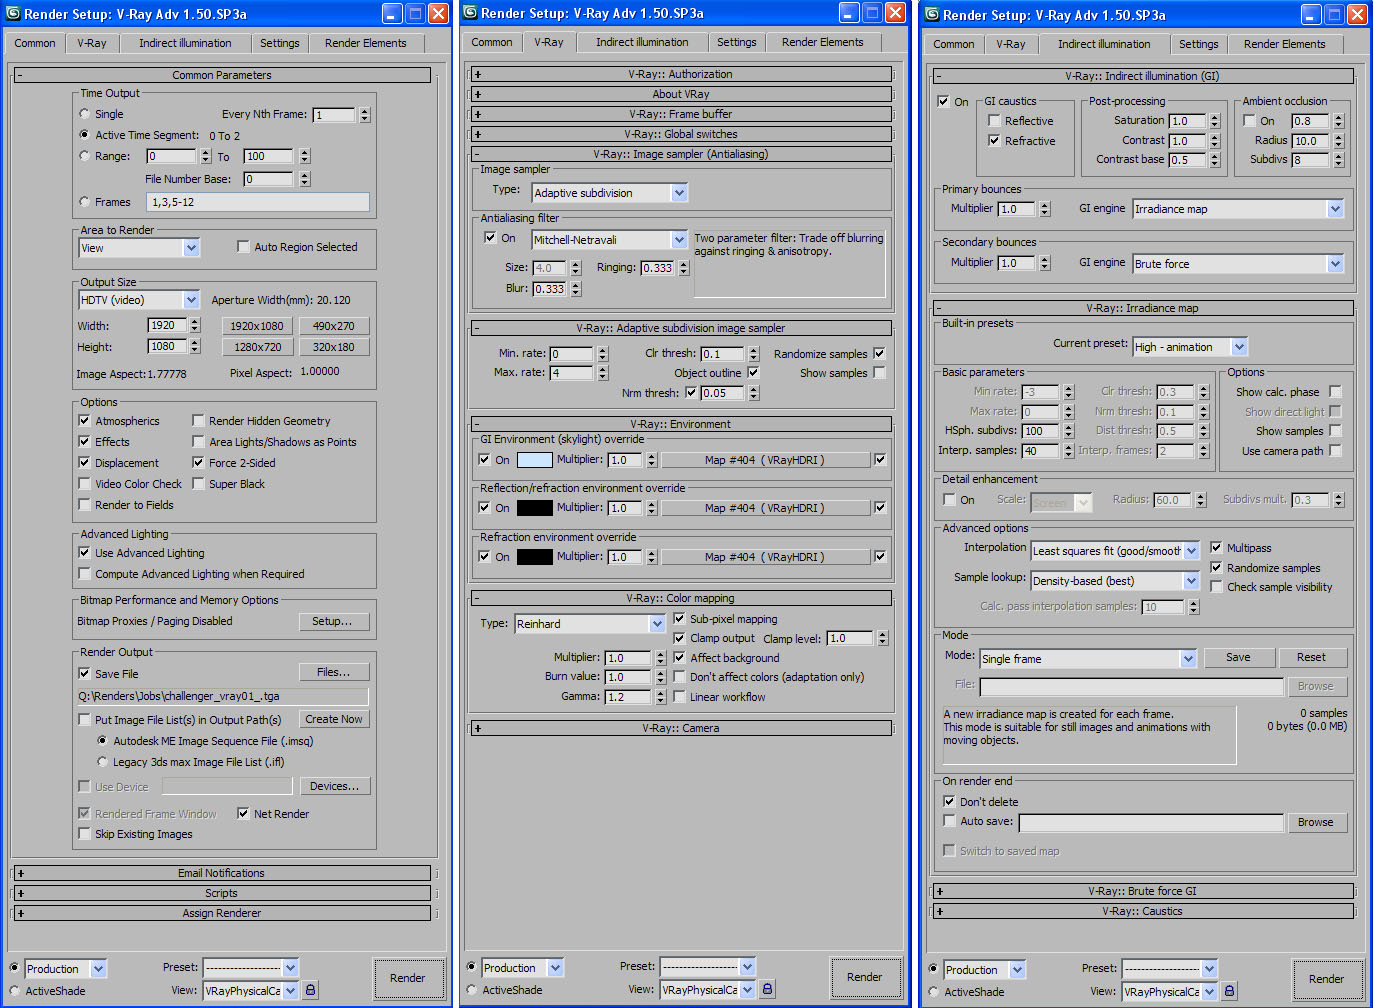
Task: Expand V-Ray Global switches rollout
Action: coord(681,134)
